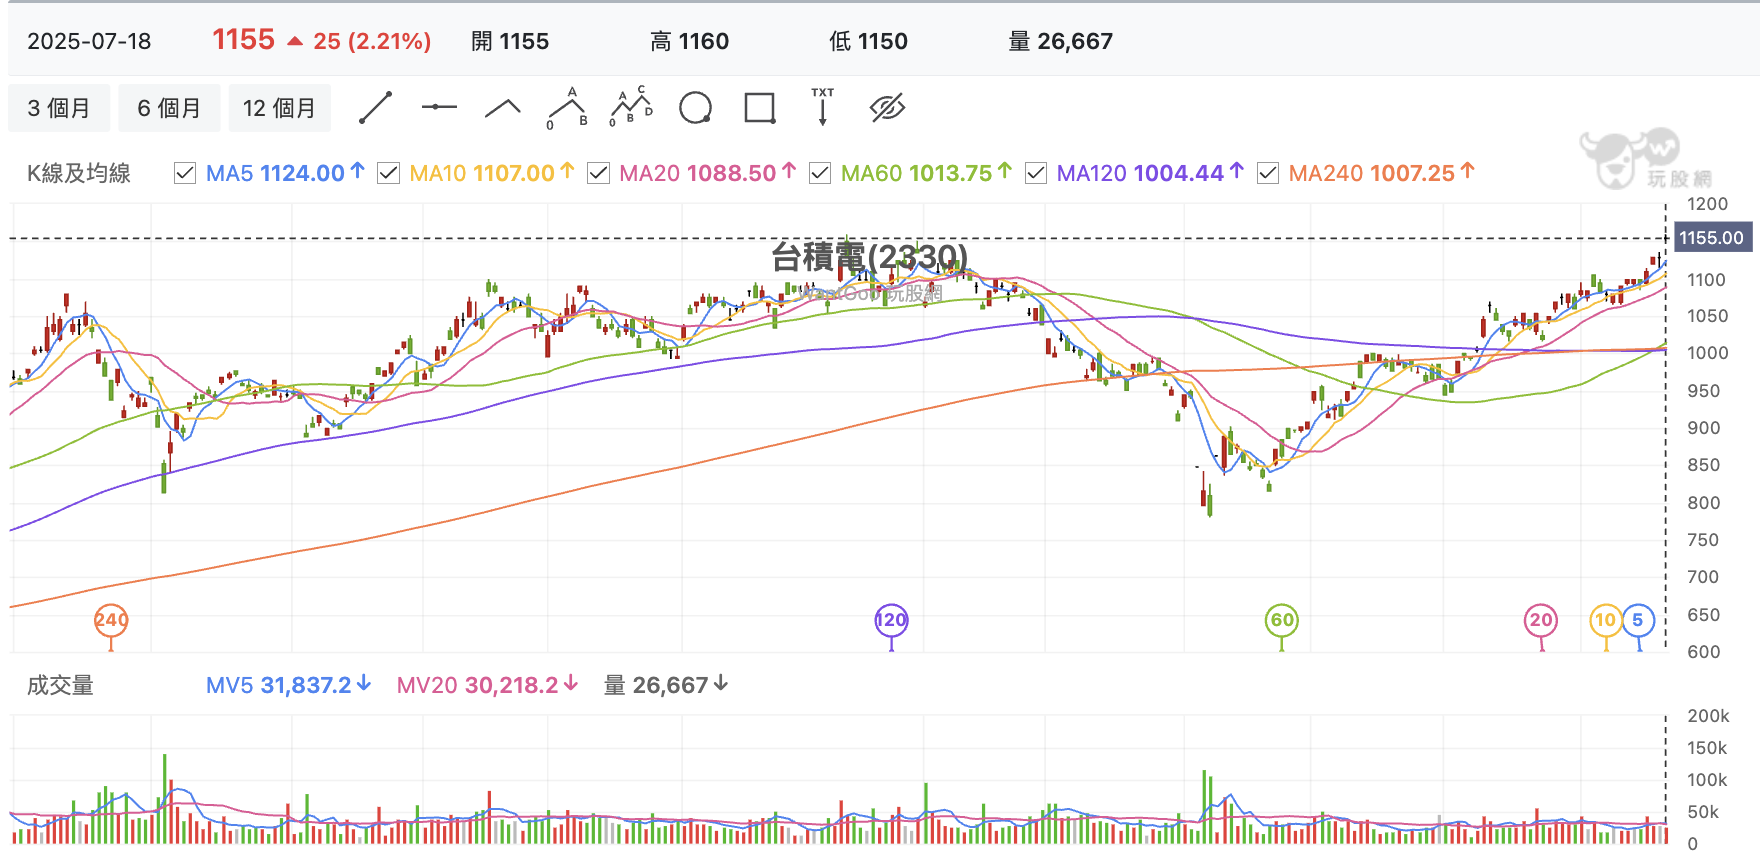Click the orange 240 period marker
Viewport: 1760px width, 860px height.
coord(111,620)
